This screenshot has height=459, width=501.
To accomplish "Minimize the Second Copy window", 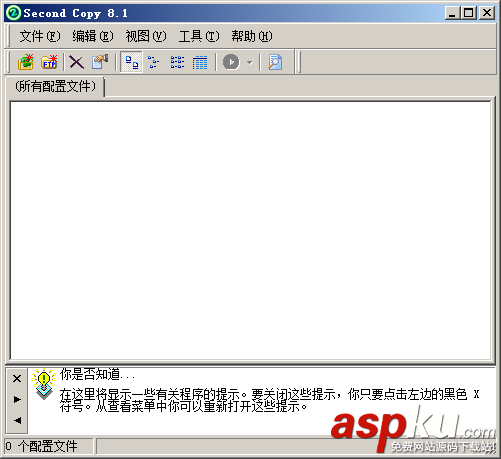I will click(x=452, y=13).
